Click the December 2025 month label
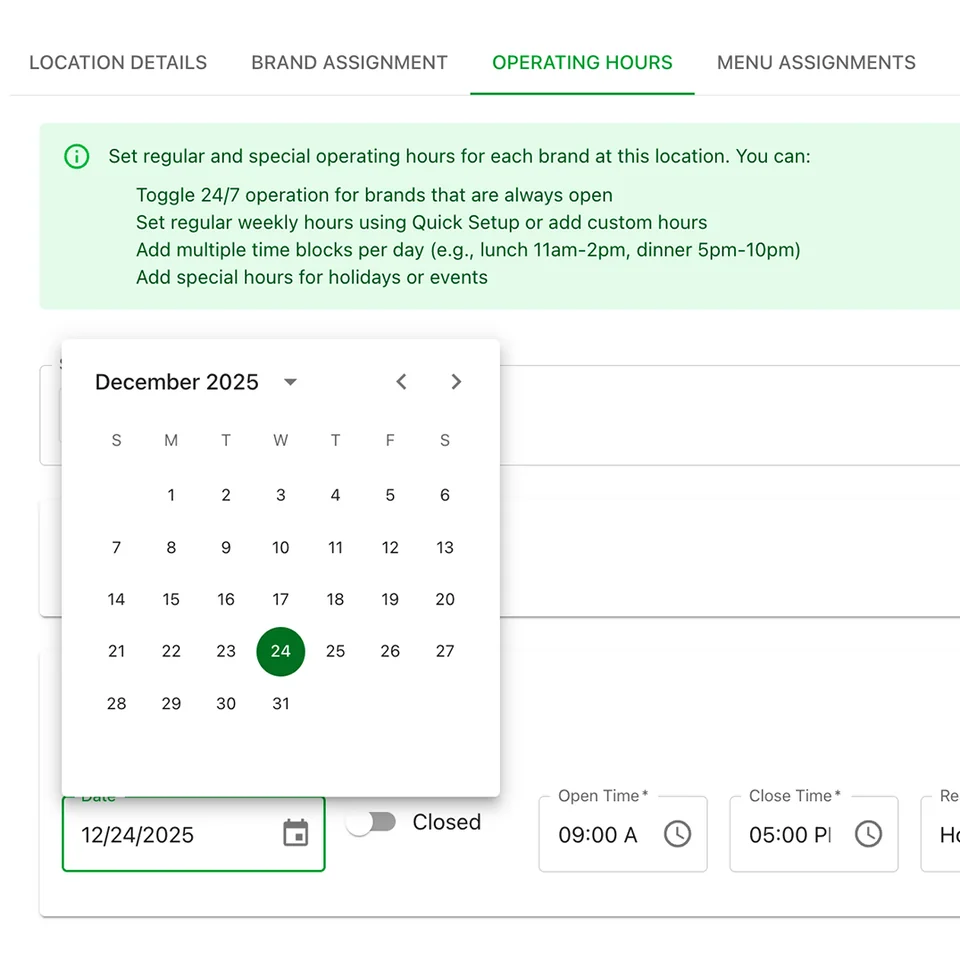This screenshot has width=960, height=960. click(x=177, y=382)
